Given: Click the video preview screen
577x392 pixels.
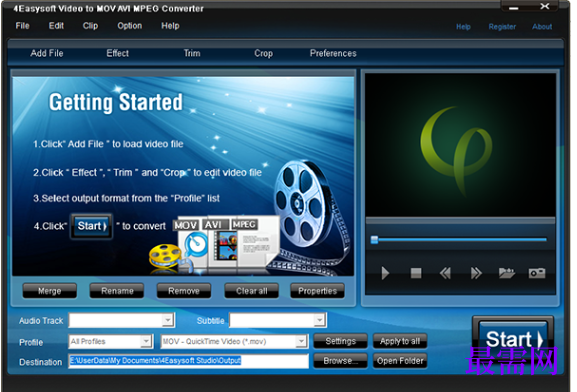Looking at the screenshot, I should pyautogui.click(x=460, y=145).
